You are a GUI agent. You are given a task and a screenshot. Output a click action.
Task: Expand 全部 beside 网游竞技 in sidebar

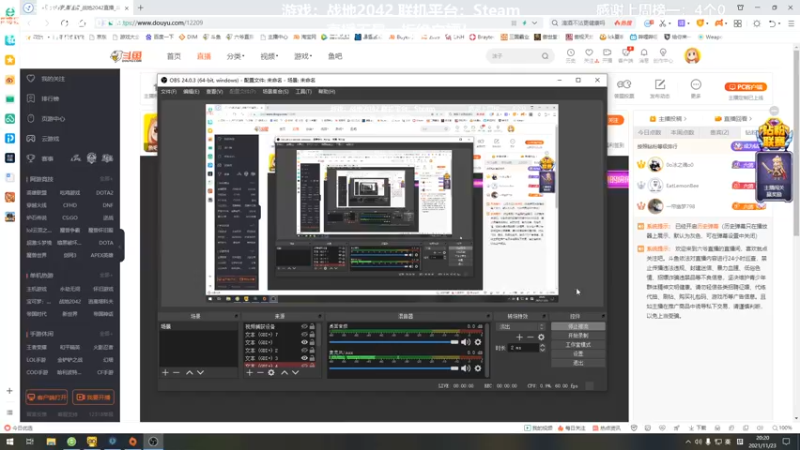click(x=106, y=179)
